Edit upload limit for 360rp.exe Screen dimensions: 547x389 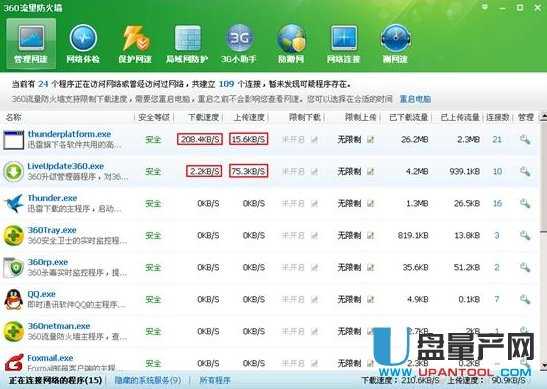370,268
